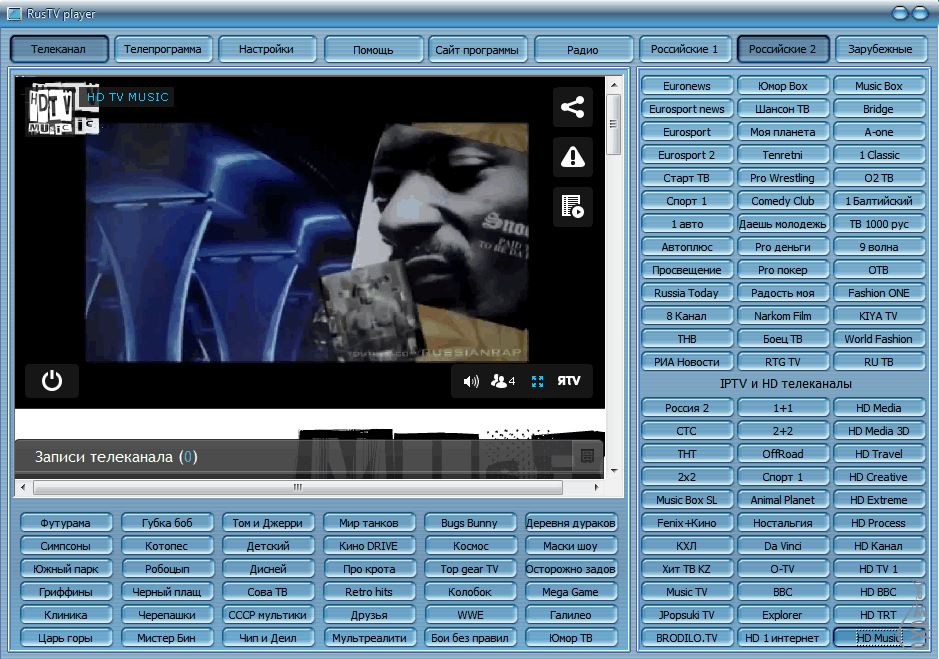
Task: Open the recordings list icon beside Записи телеканала
Action: (587, 457)
